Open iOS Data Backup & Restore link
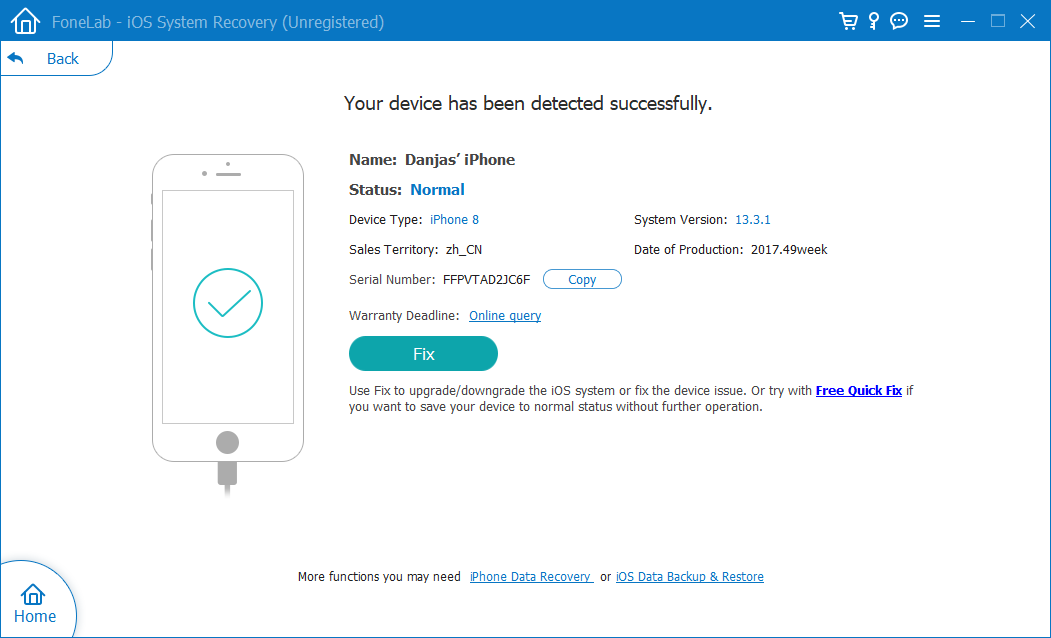The height and width of the screenshot is (638, 1051). (x=689, y=577)
